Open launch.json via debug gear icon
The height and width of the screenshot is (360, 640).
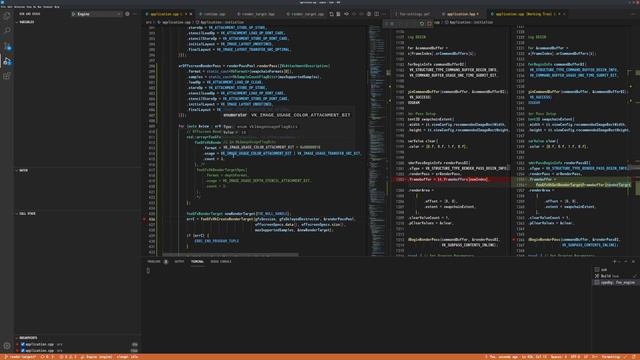coord(127,14)
